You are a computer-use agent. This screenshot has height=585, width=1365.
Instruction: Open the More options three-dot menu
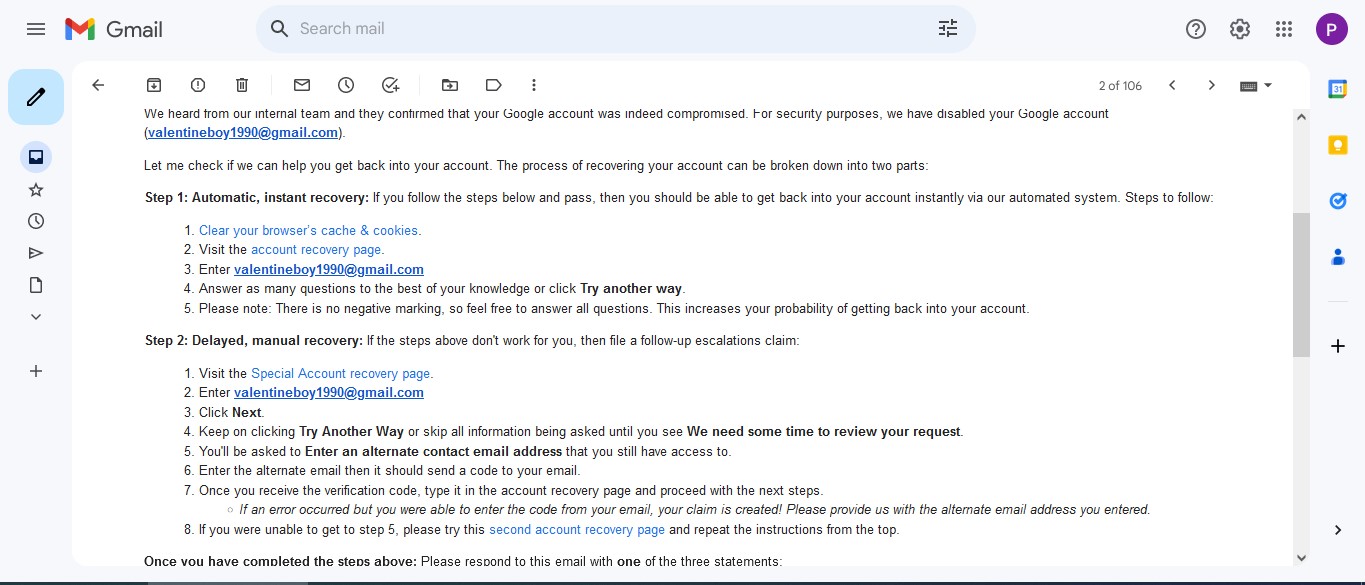[x=534, y=85]
